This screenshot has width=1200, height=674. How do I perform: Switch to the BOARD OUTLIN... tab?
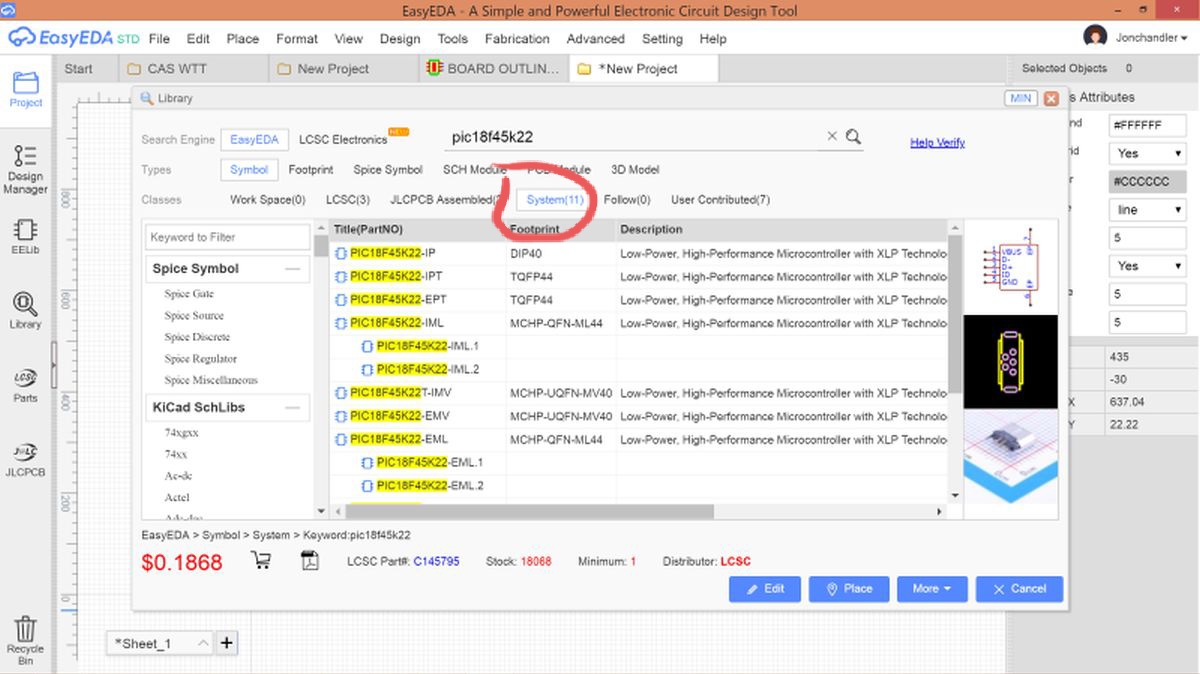494,69
